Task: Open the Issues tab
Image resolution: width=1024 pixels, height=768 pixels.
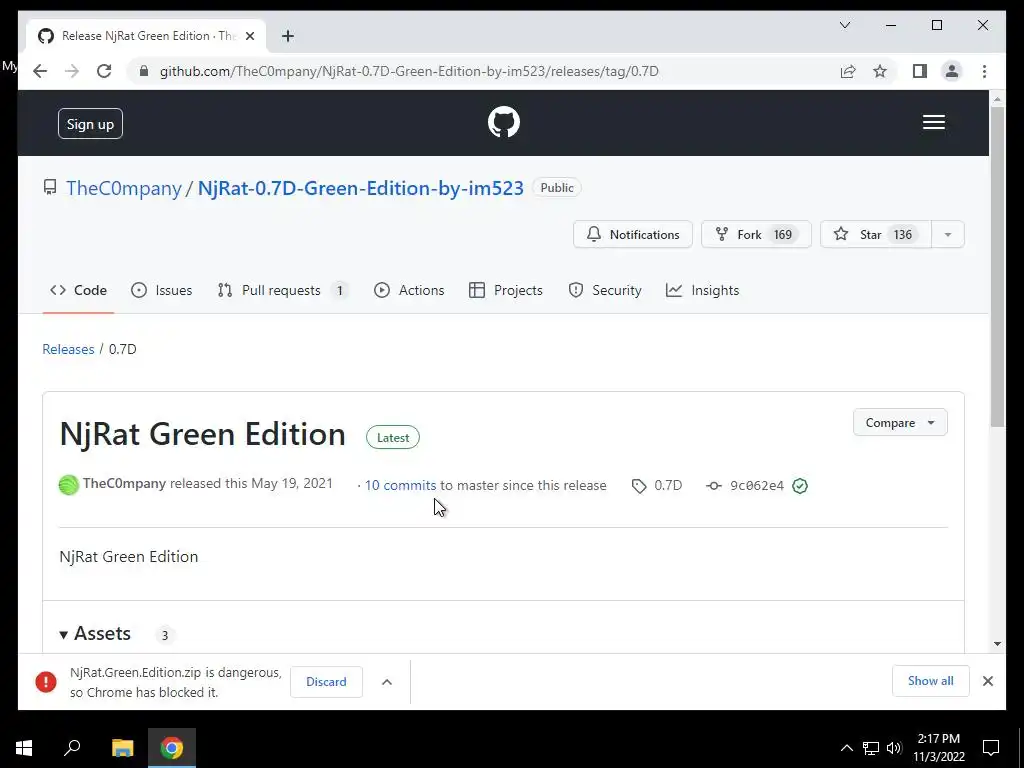Action: 162,291
